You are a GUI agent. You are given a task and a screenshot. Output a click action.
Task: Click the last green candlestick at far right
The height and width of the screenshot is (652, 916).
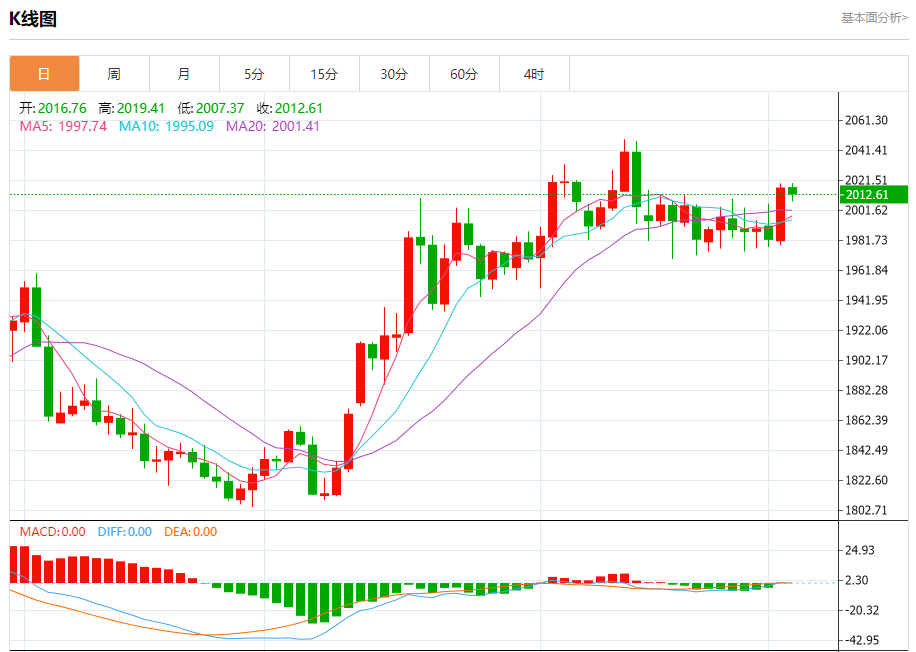click(x=793, y=191)
